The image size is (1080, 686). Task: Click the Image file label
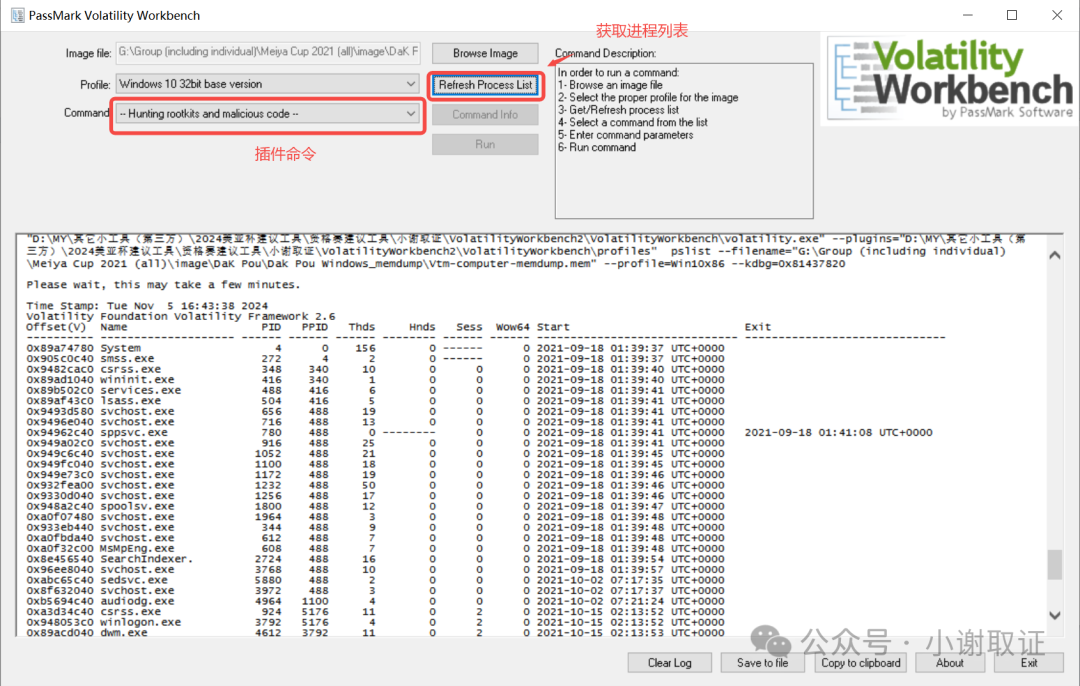[x=88, y=53]
